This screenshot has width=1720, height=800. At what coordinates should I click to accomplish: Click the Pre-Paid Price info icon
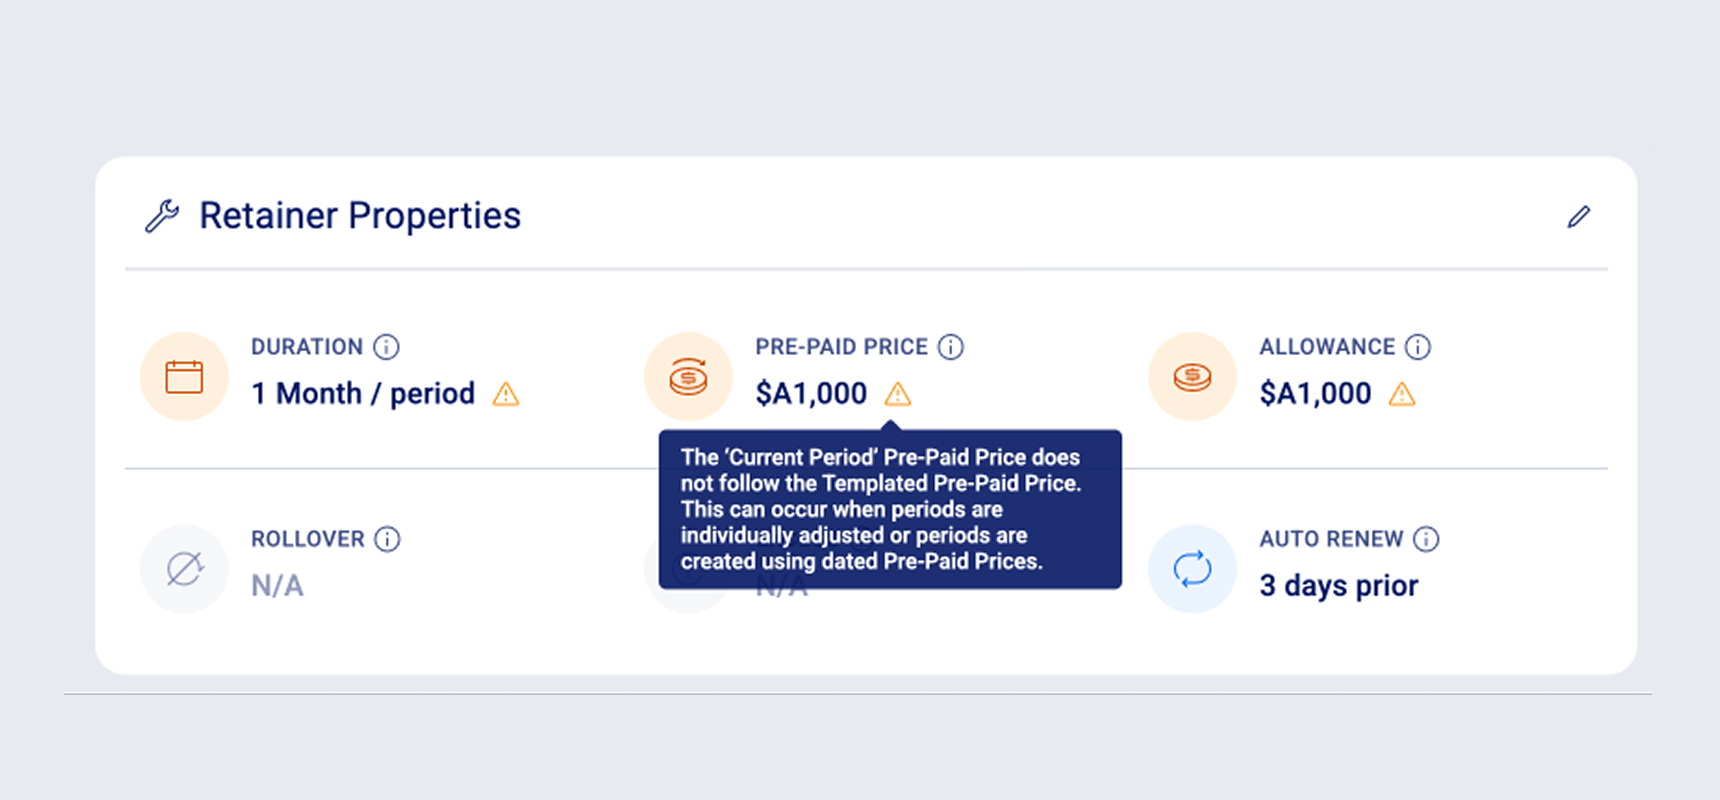point(950,347)
